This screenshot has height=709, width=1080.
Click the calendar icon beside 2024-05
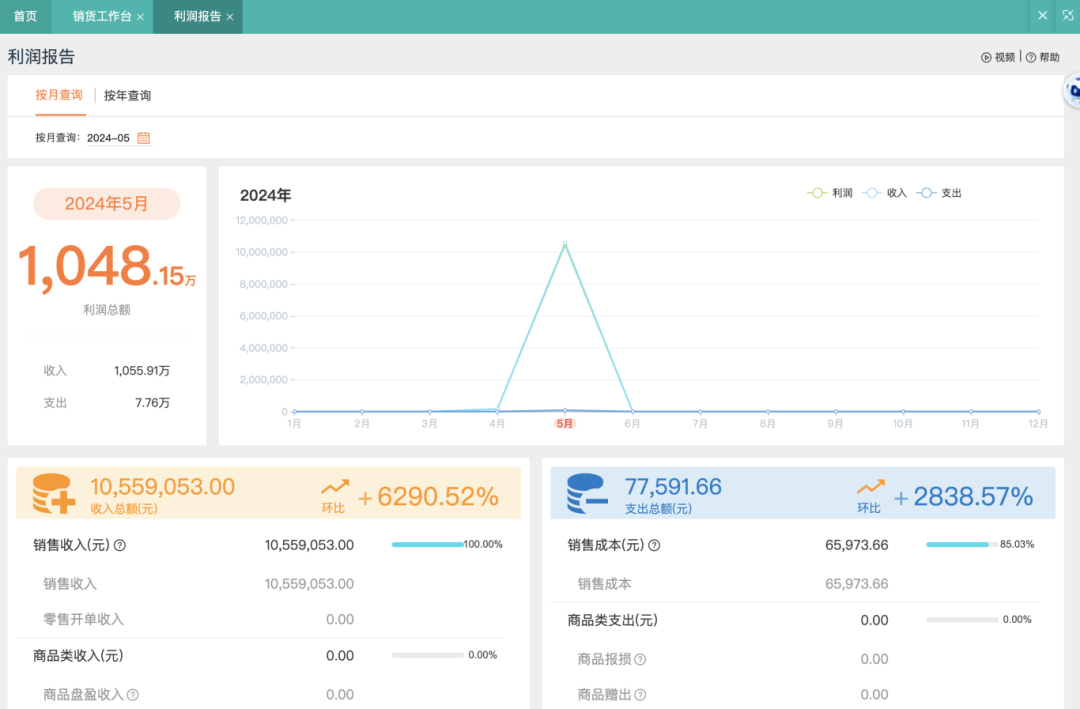[x=144, y=138]
